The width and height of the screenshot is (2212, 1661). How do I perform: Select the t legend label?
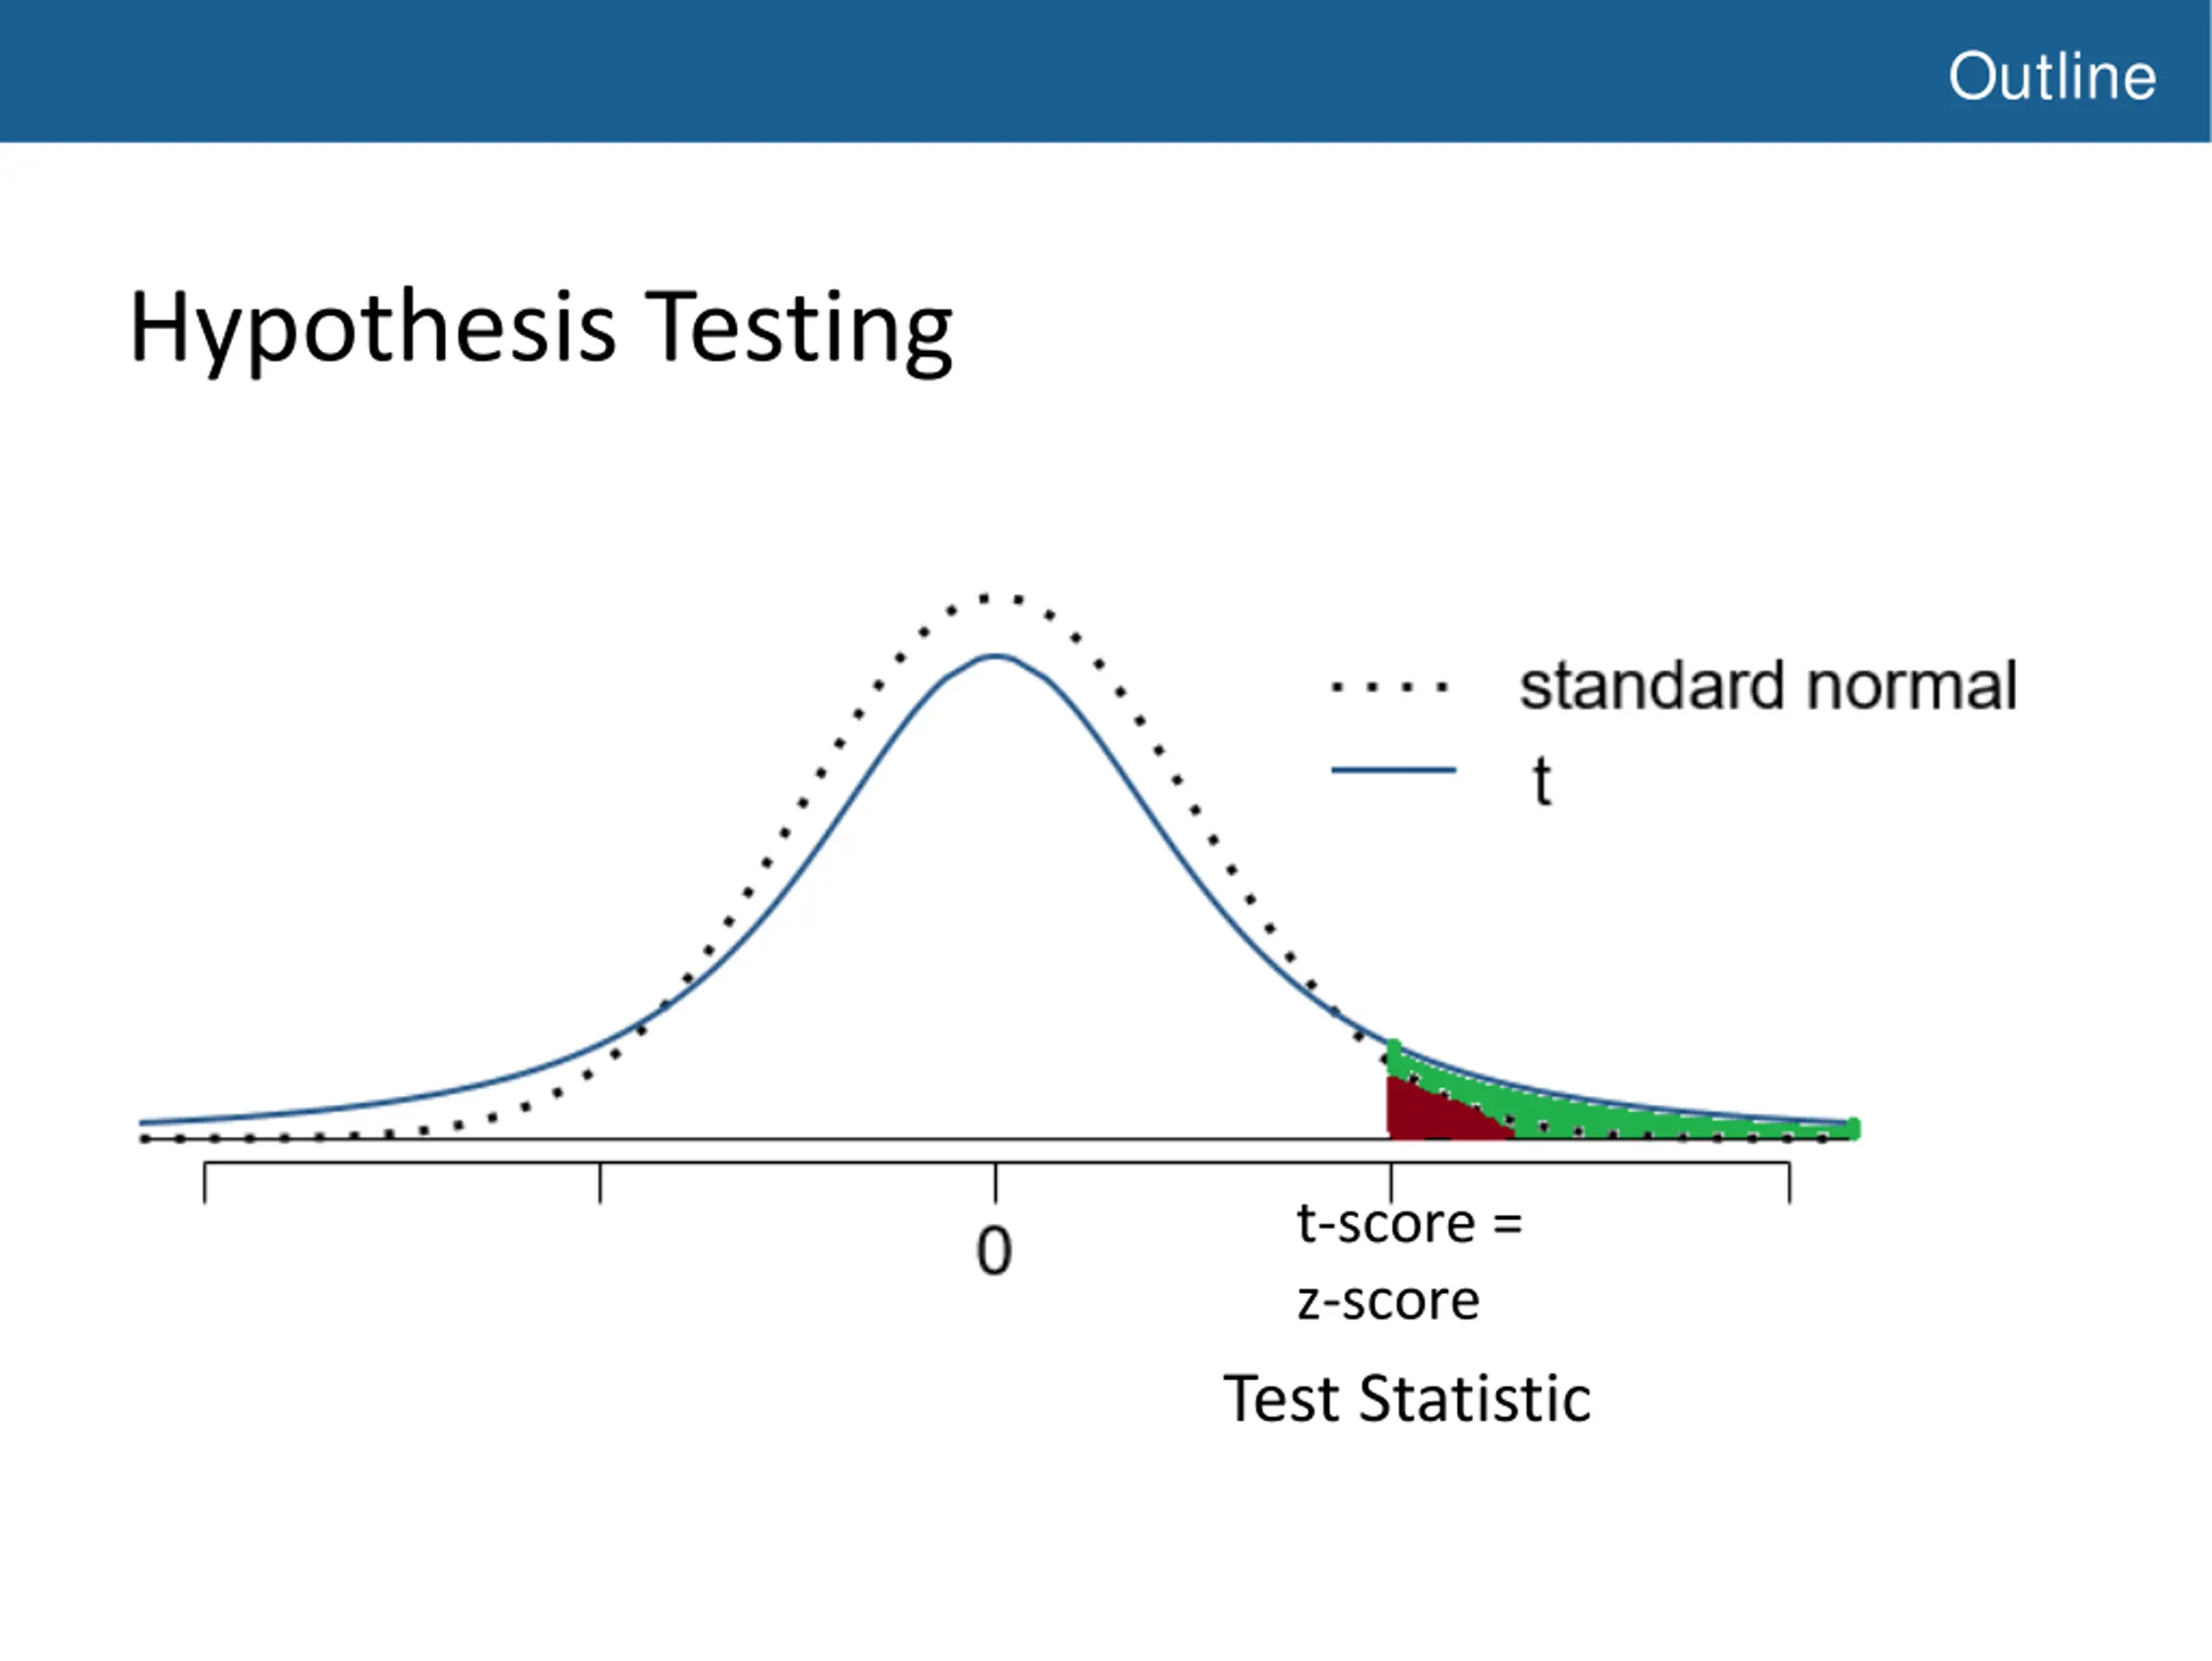click(x=1542, y=781)
